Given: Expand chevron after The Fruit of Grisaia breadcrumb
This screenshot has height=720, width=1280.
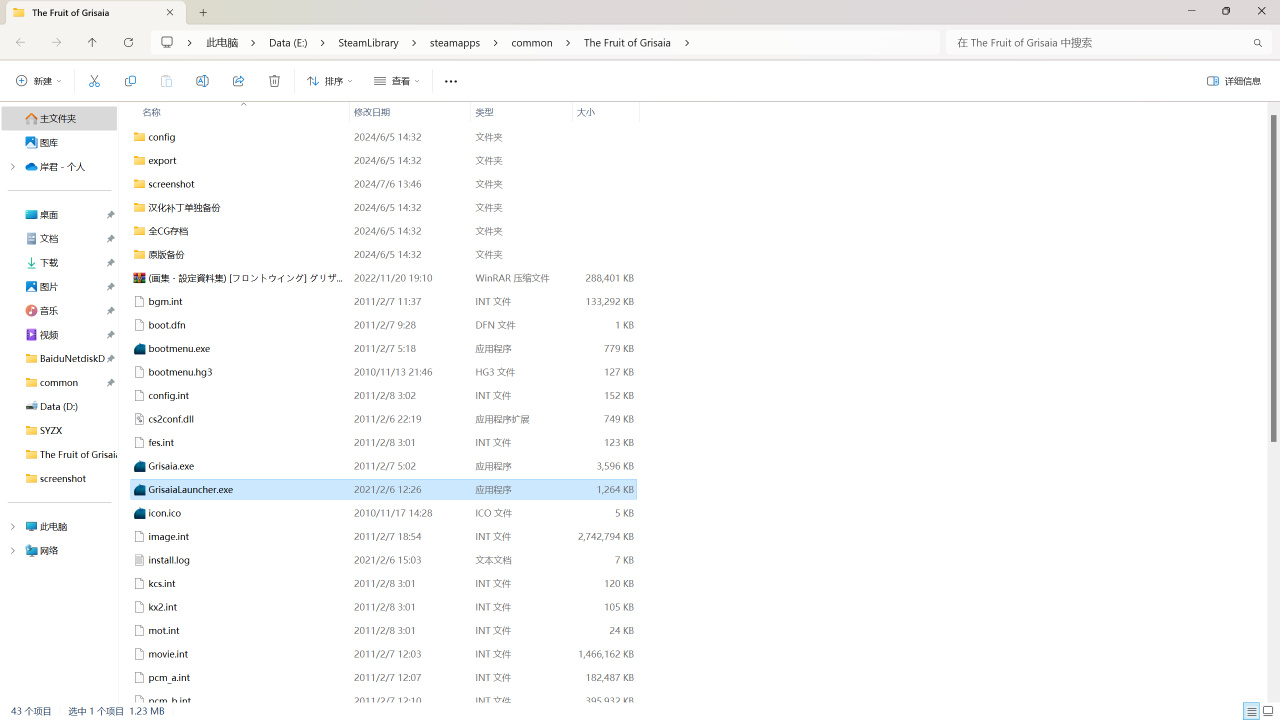Looking at the screenshot, I should [687, 43].
